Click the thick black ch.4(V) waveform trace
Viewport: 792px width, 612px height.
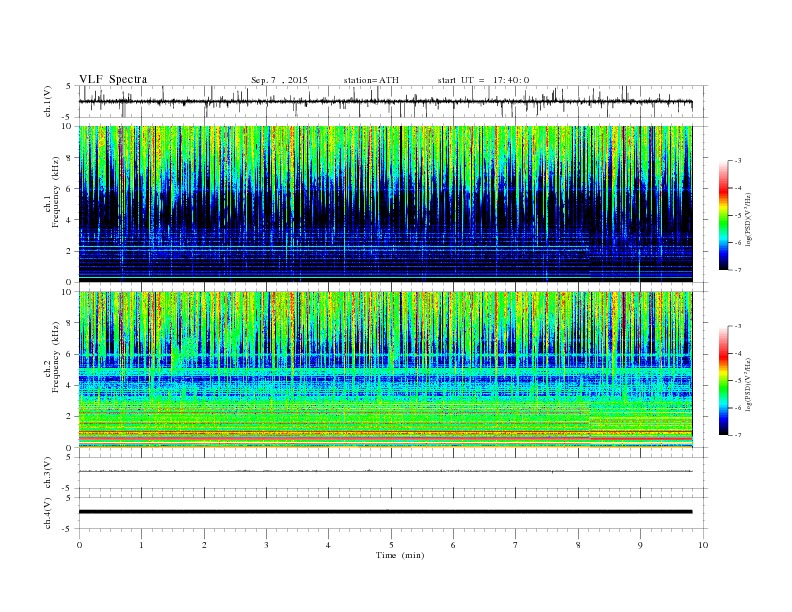pyautogui.click(x=385, y=512)
